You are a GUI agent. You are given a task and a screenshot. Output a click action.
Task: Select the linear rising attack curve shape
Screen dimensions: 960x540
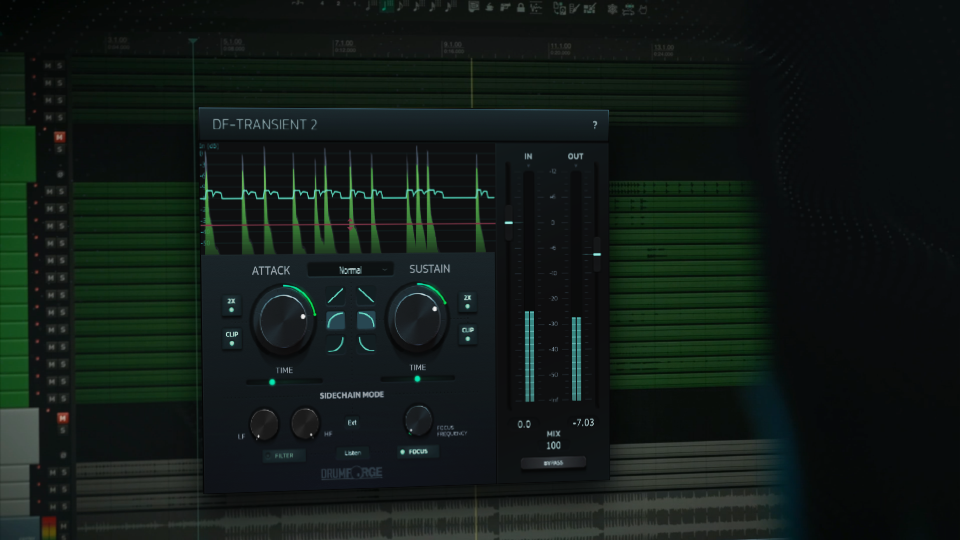tap(337, 296)
